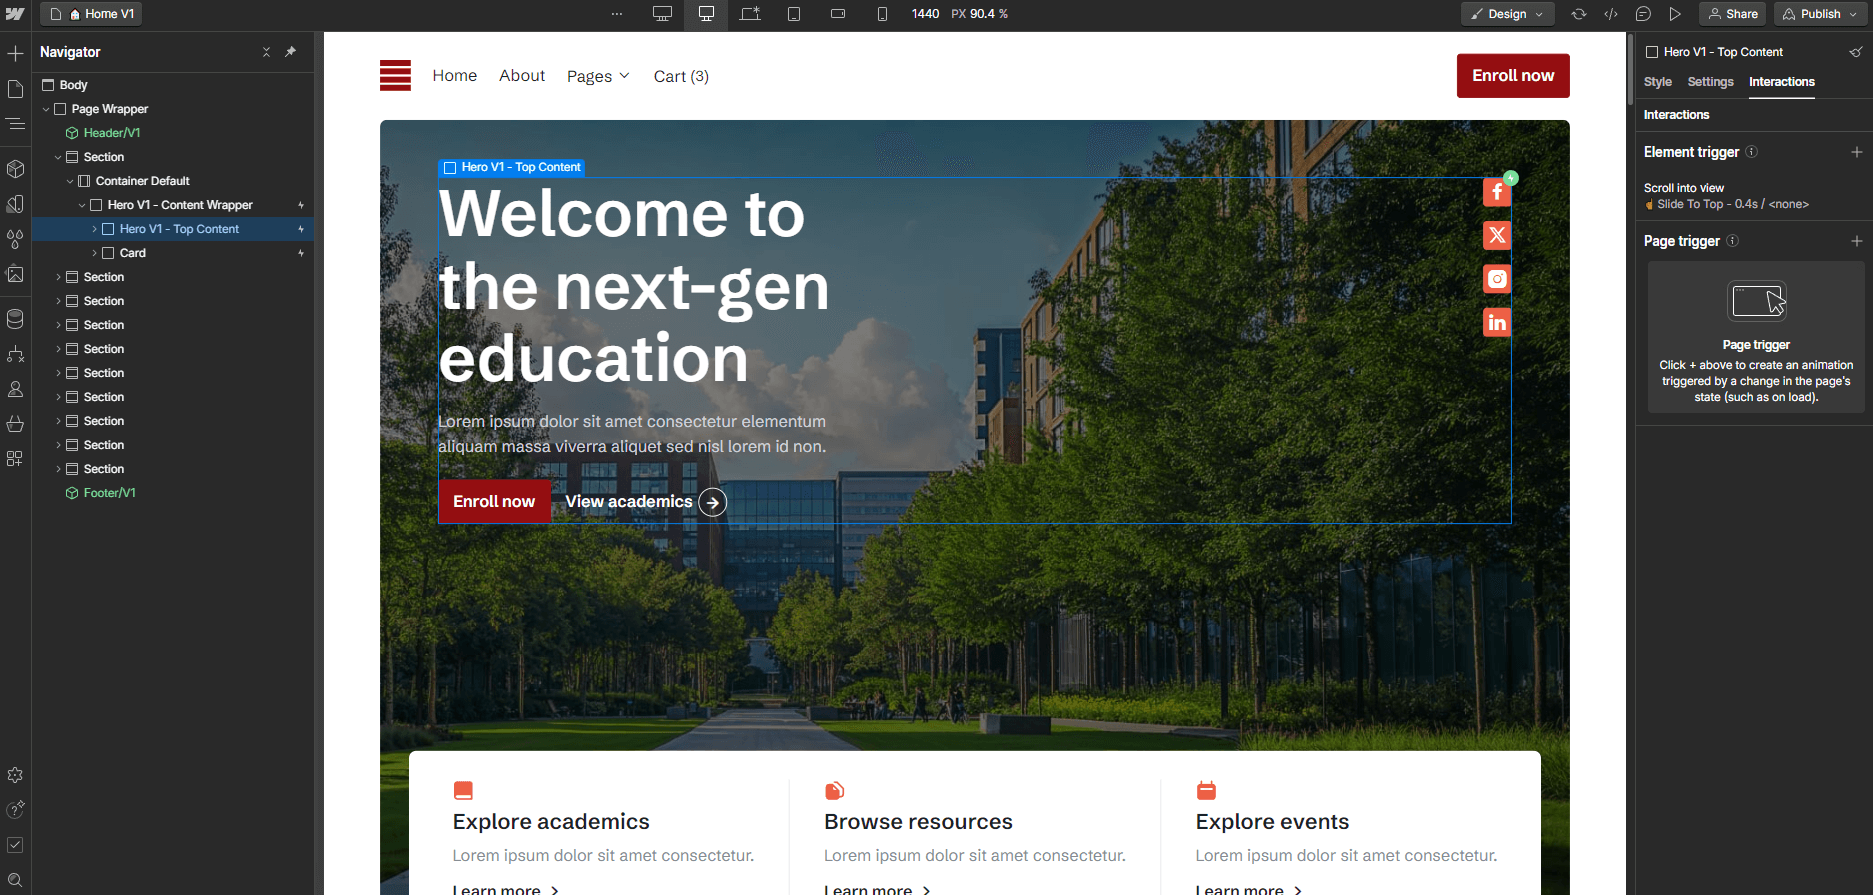
Task: Toggle the Navigator panel icon in sidebar
Action: (x=15, y=124)
